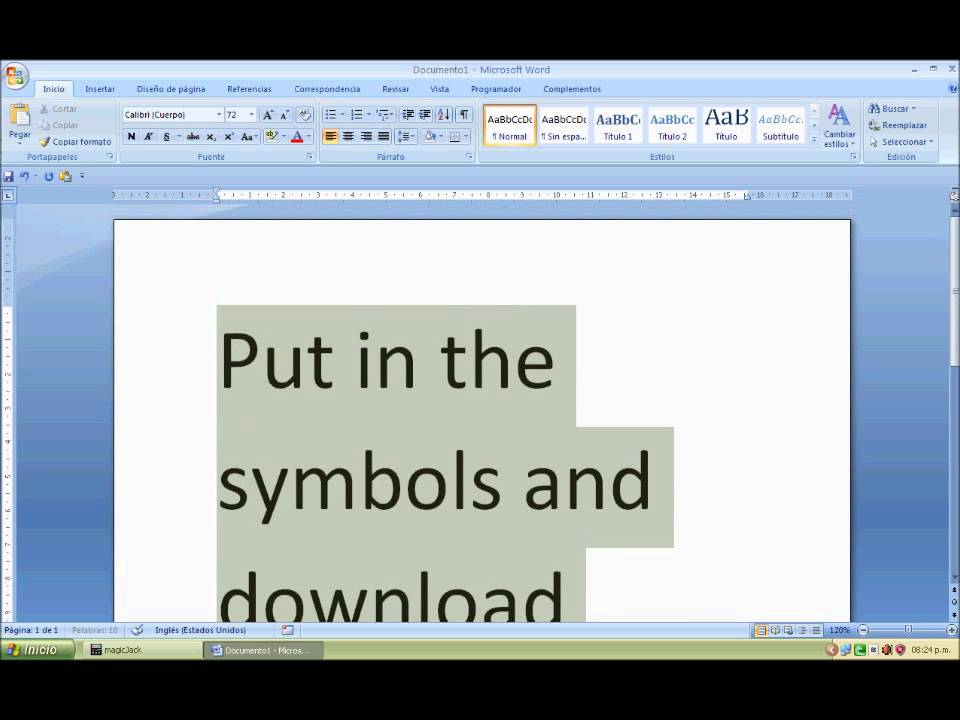The width and height of the screenshot is (960, 720).
Task: Click paste icon in quick access toolbar
Action: [x=66, y=176]
